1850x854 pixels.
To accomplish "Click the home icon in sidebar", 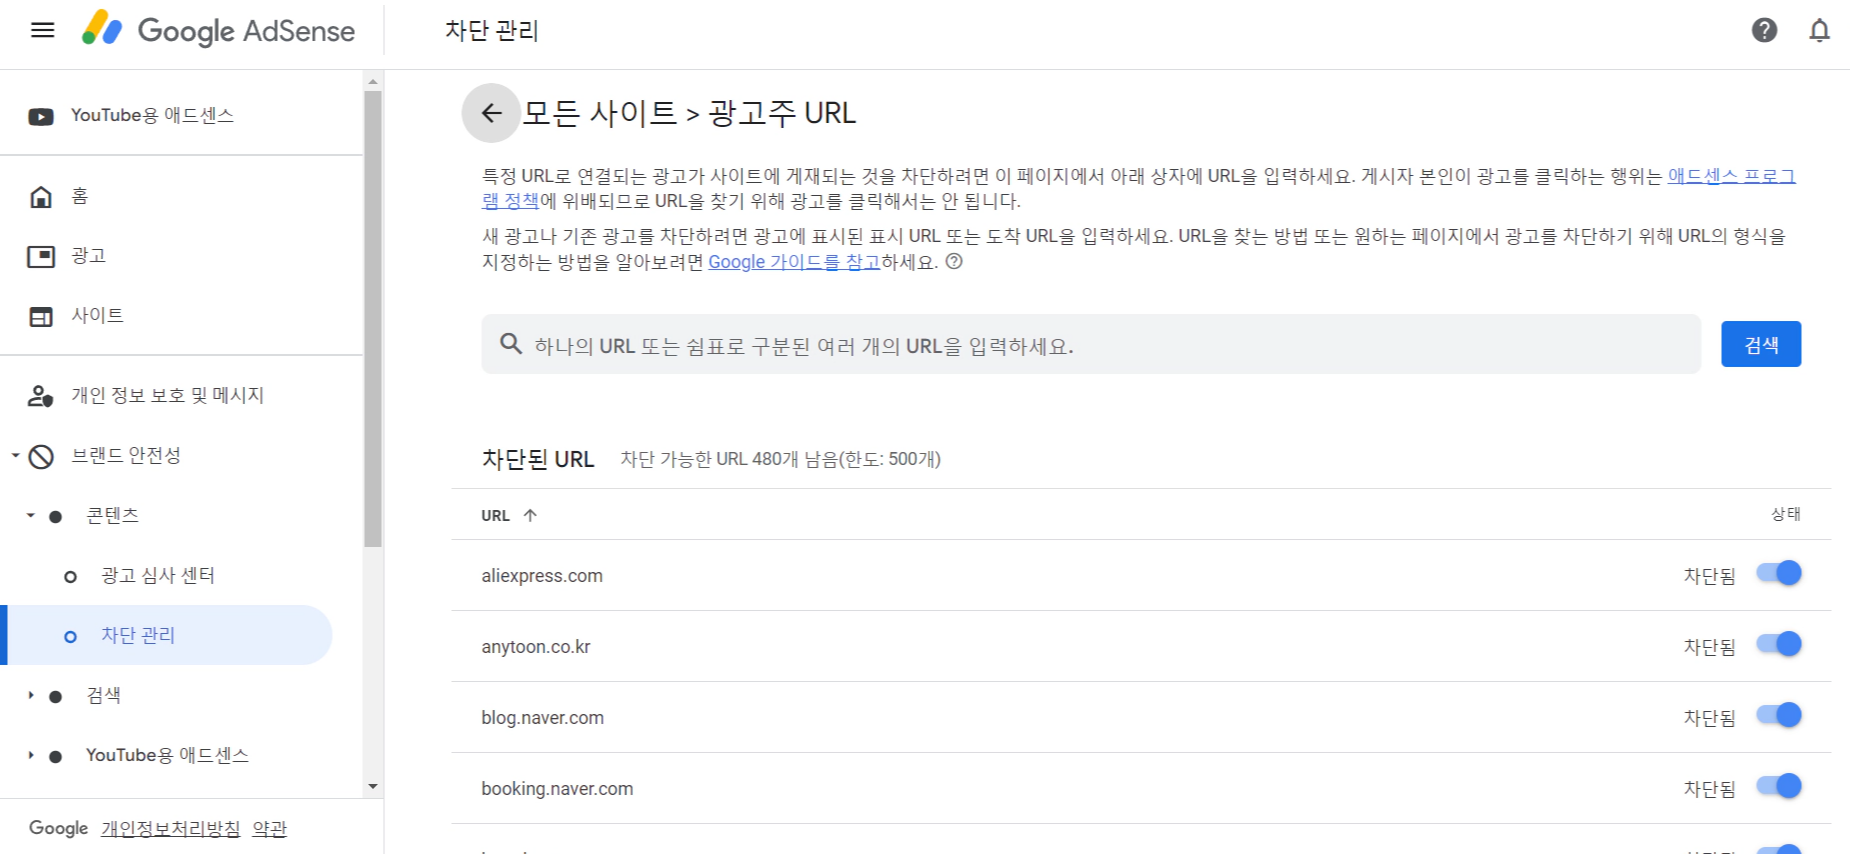I will pos(41,196).
